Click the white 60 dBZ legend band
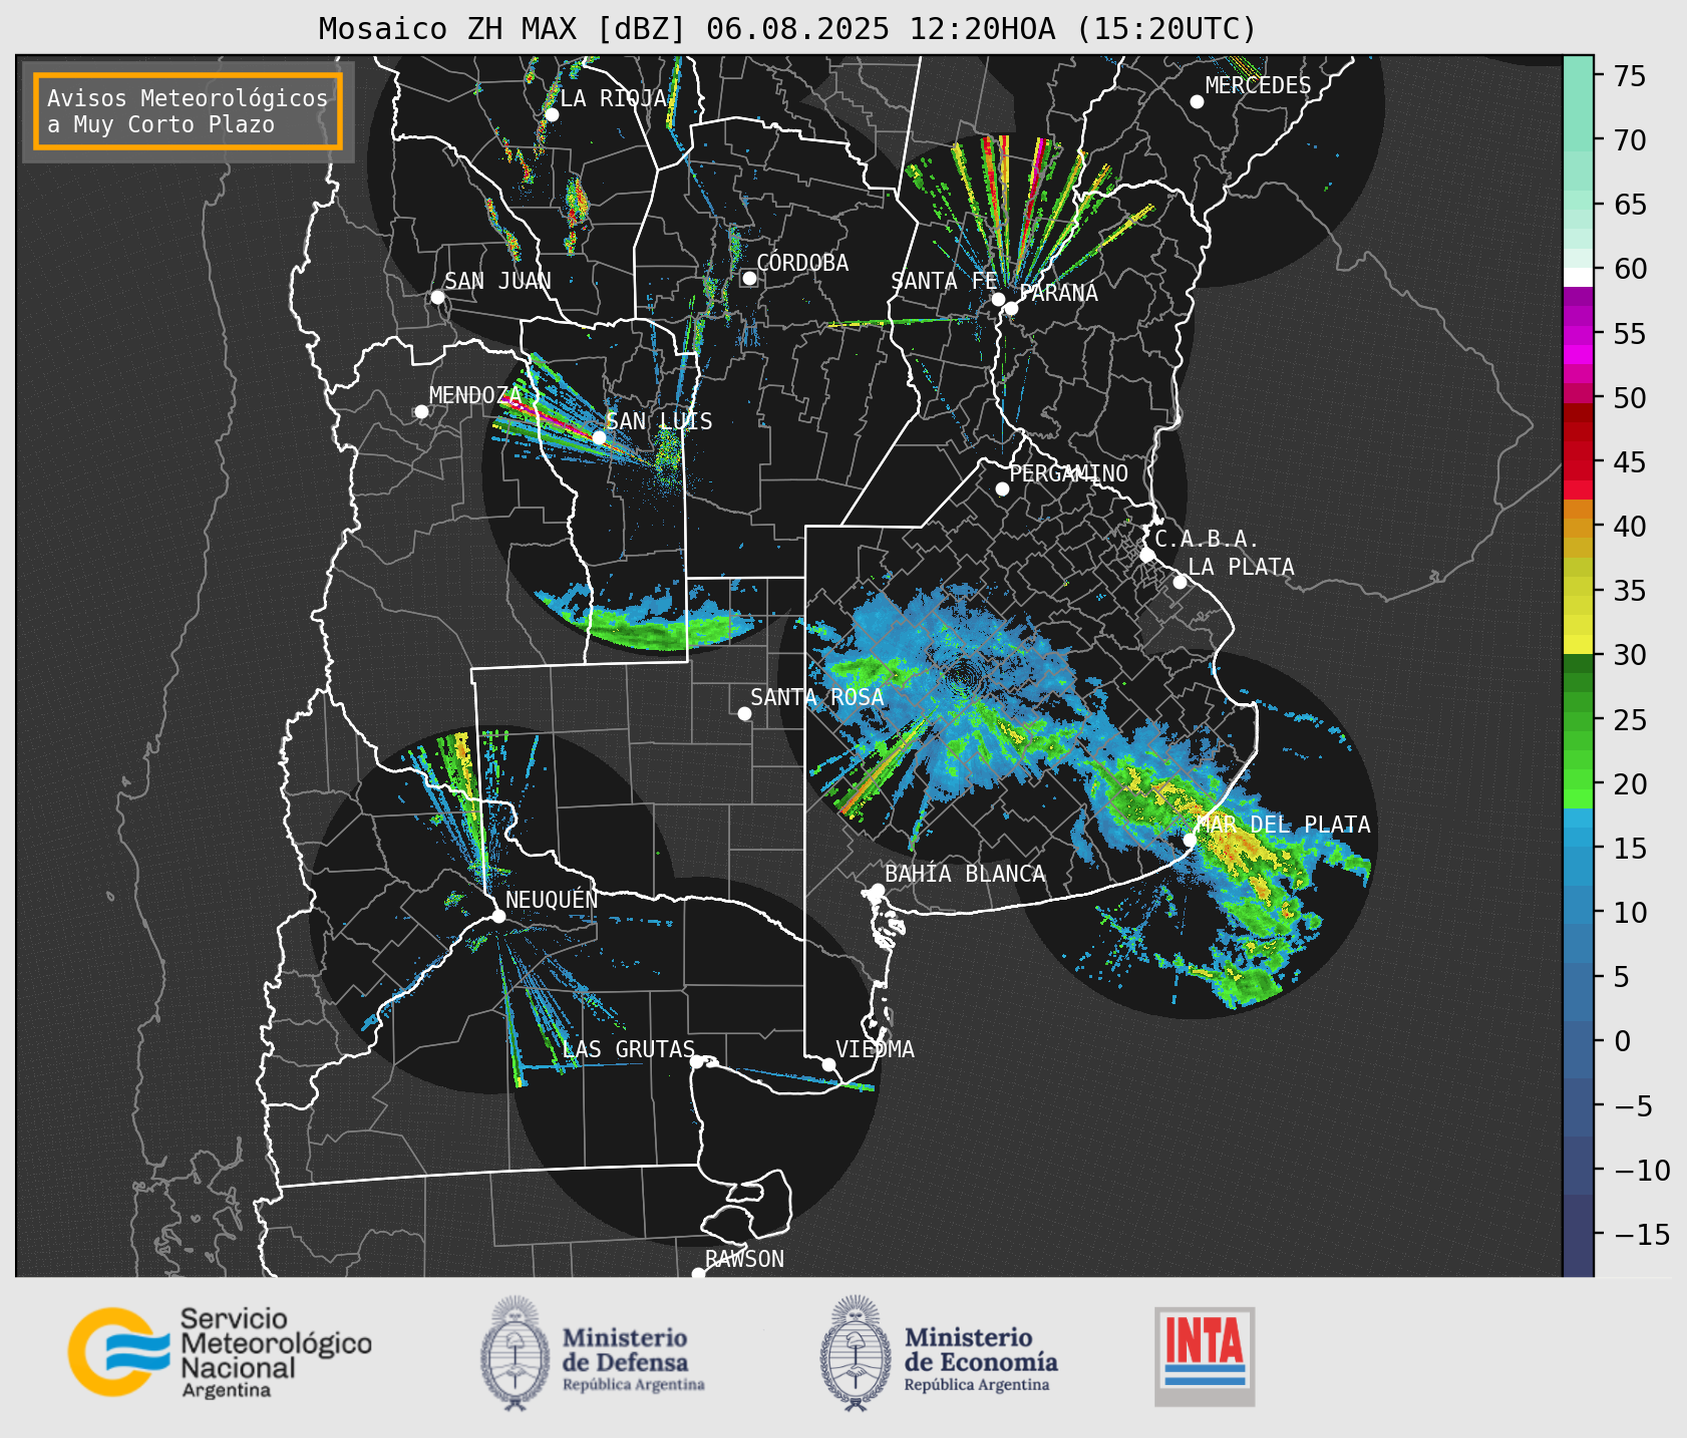1687x1438 pixels. (1578, 277)
